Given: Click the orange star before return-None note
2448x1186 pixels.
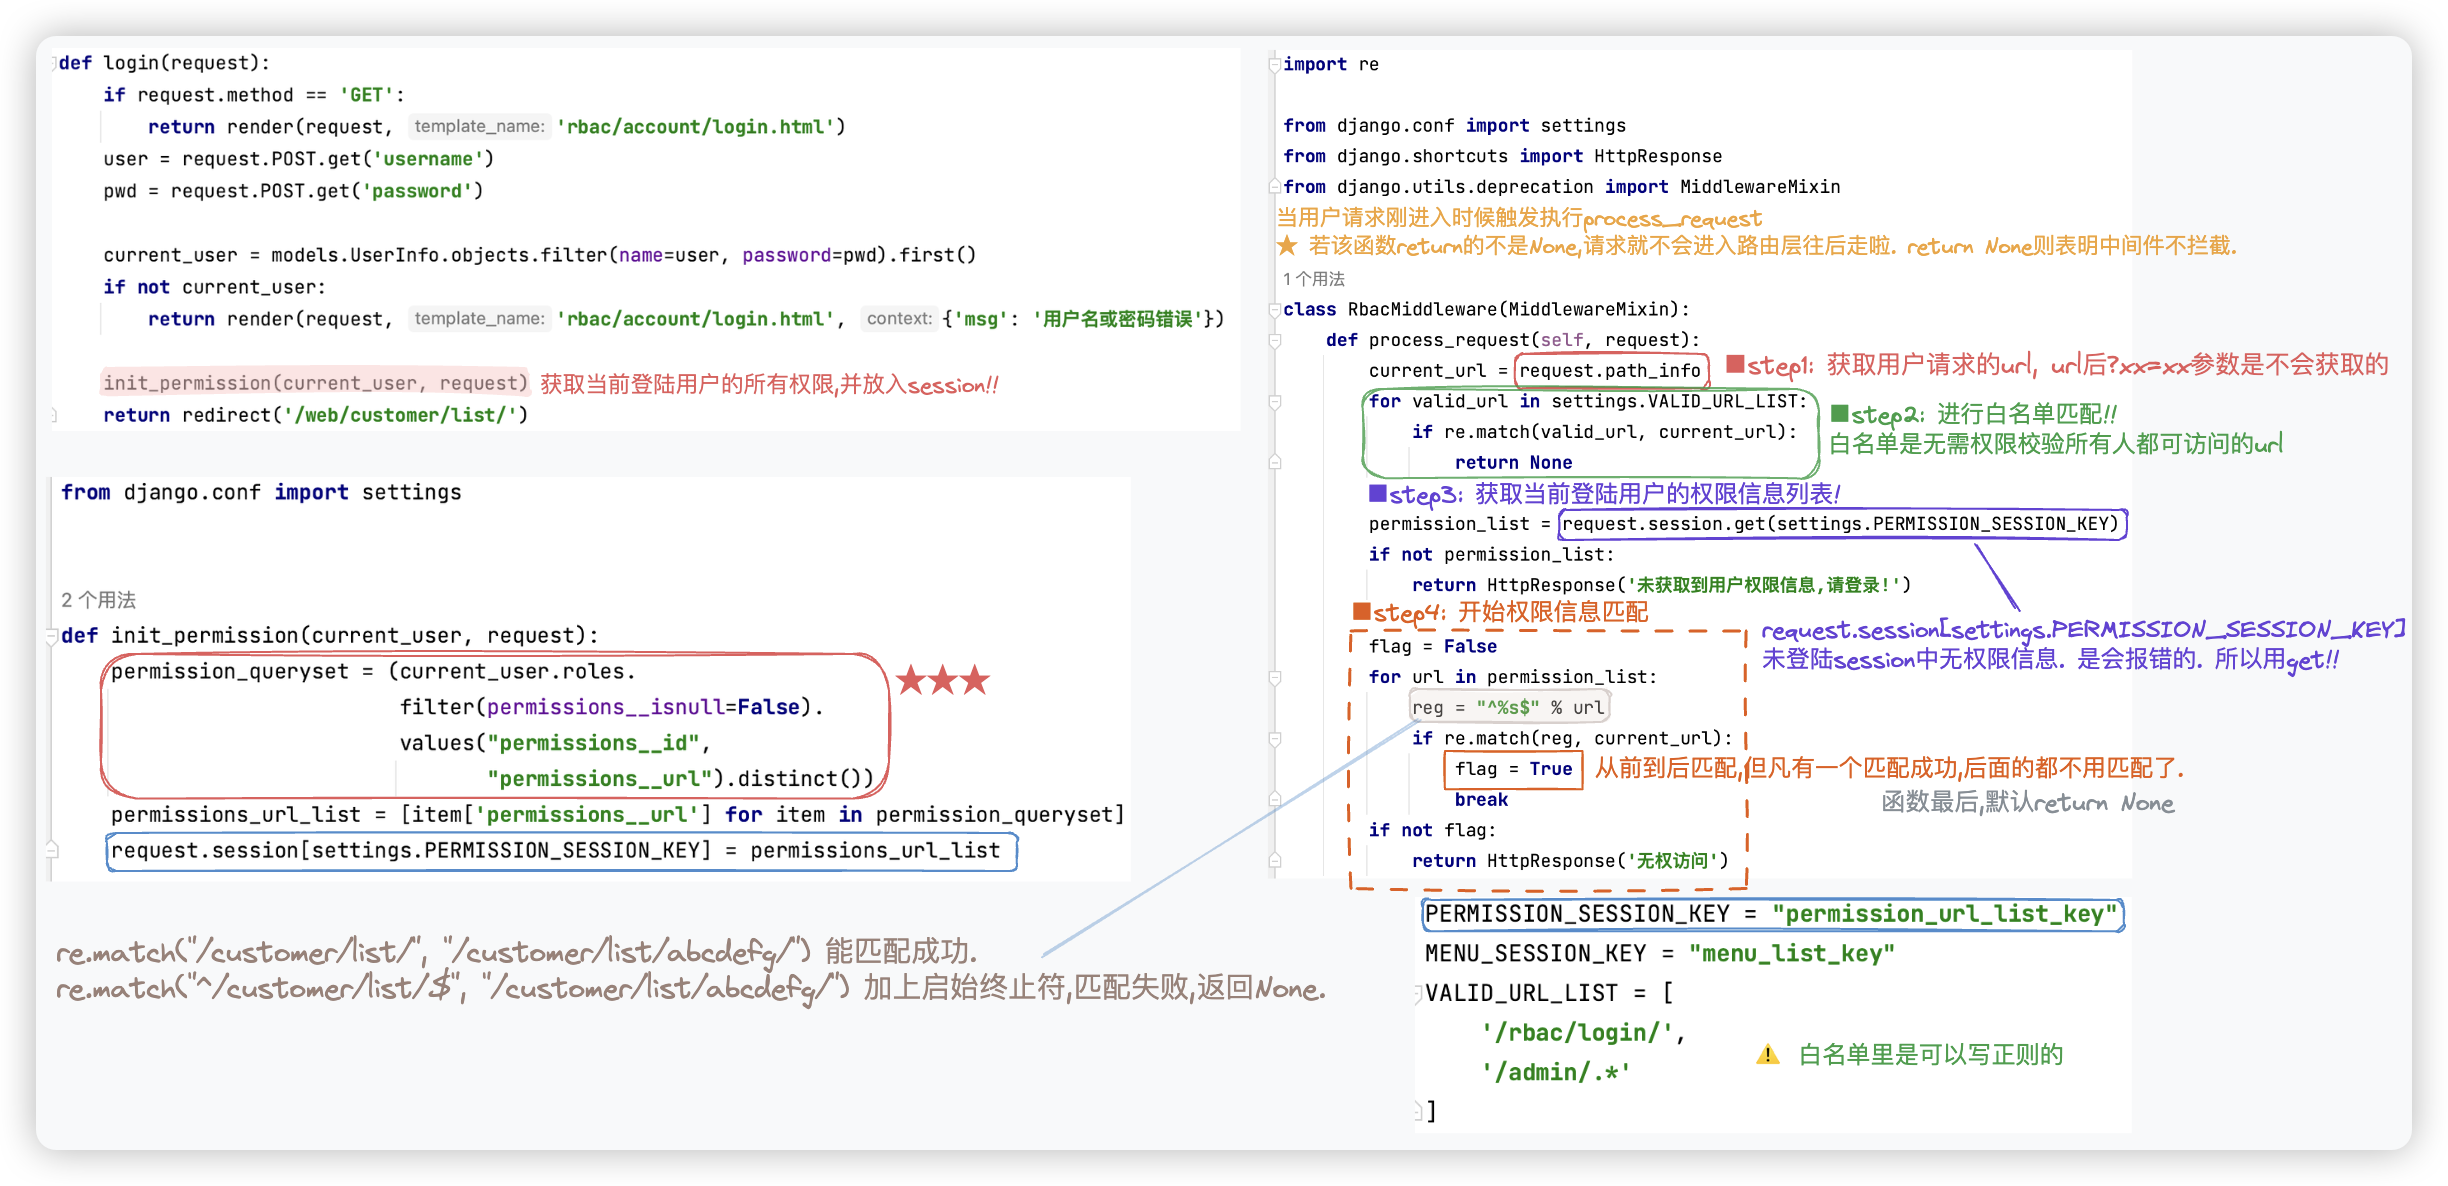Looking at the screenshot, I should [1287, 246].
